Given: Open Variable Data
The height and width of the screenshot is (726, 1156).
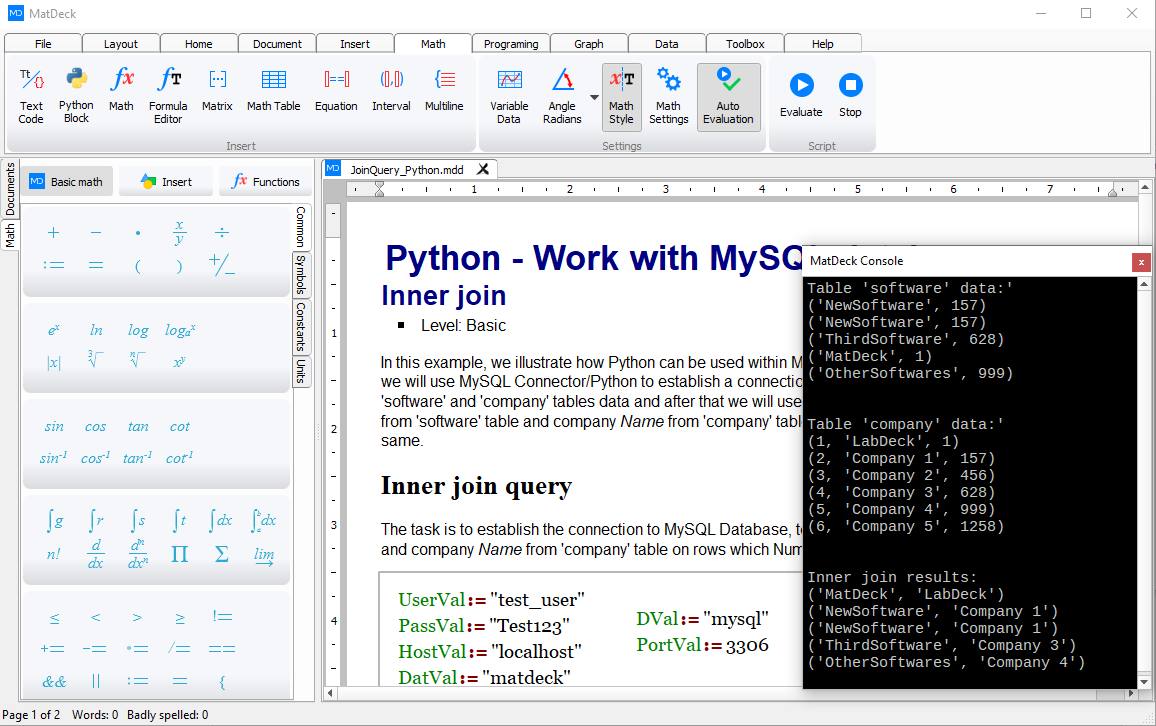Looking at the screenshot, I should 509,97.
